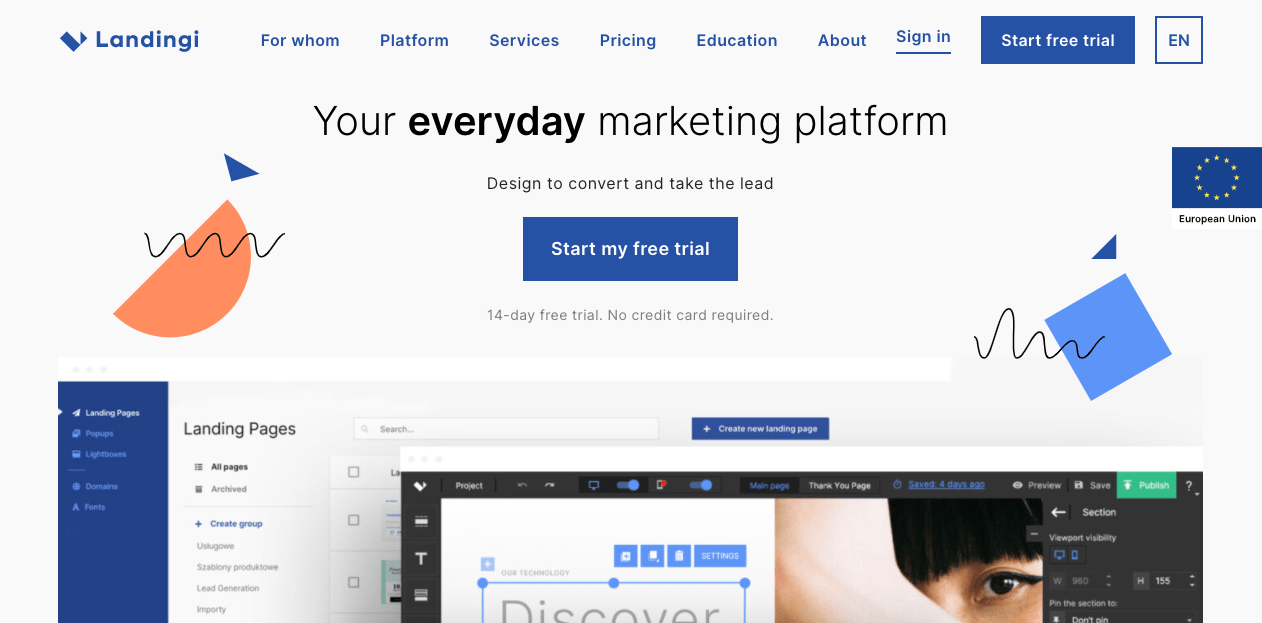
Task: Tick the checkbox beside the teal thumbnail
Action: pos(353,582)
